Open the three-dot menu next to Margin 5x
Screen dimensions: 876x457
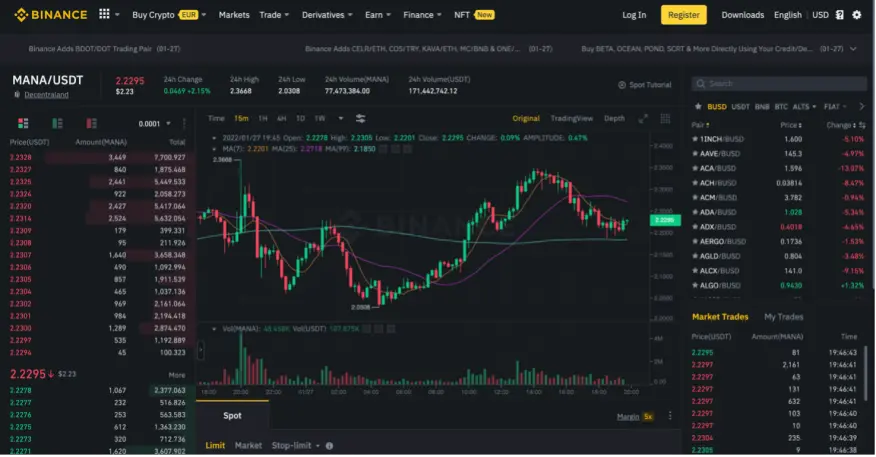click(x=670, y=416)
